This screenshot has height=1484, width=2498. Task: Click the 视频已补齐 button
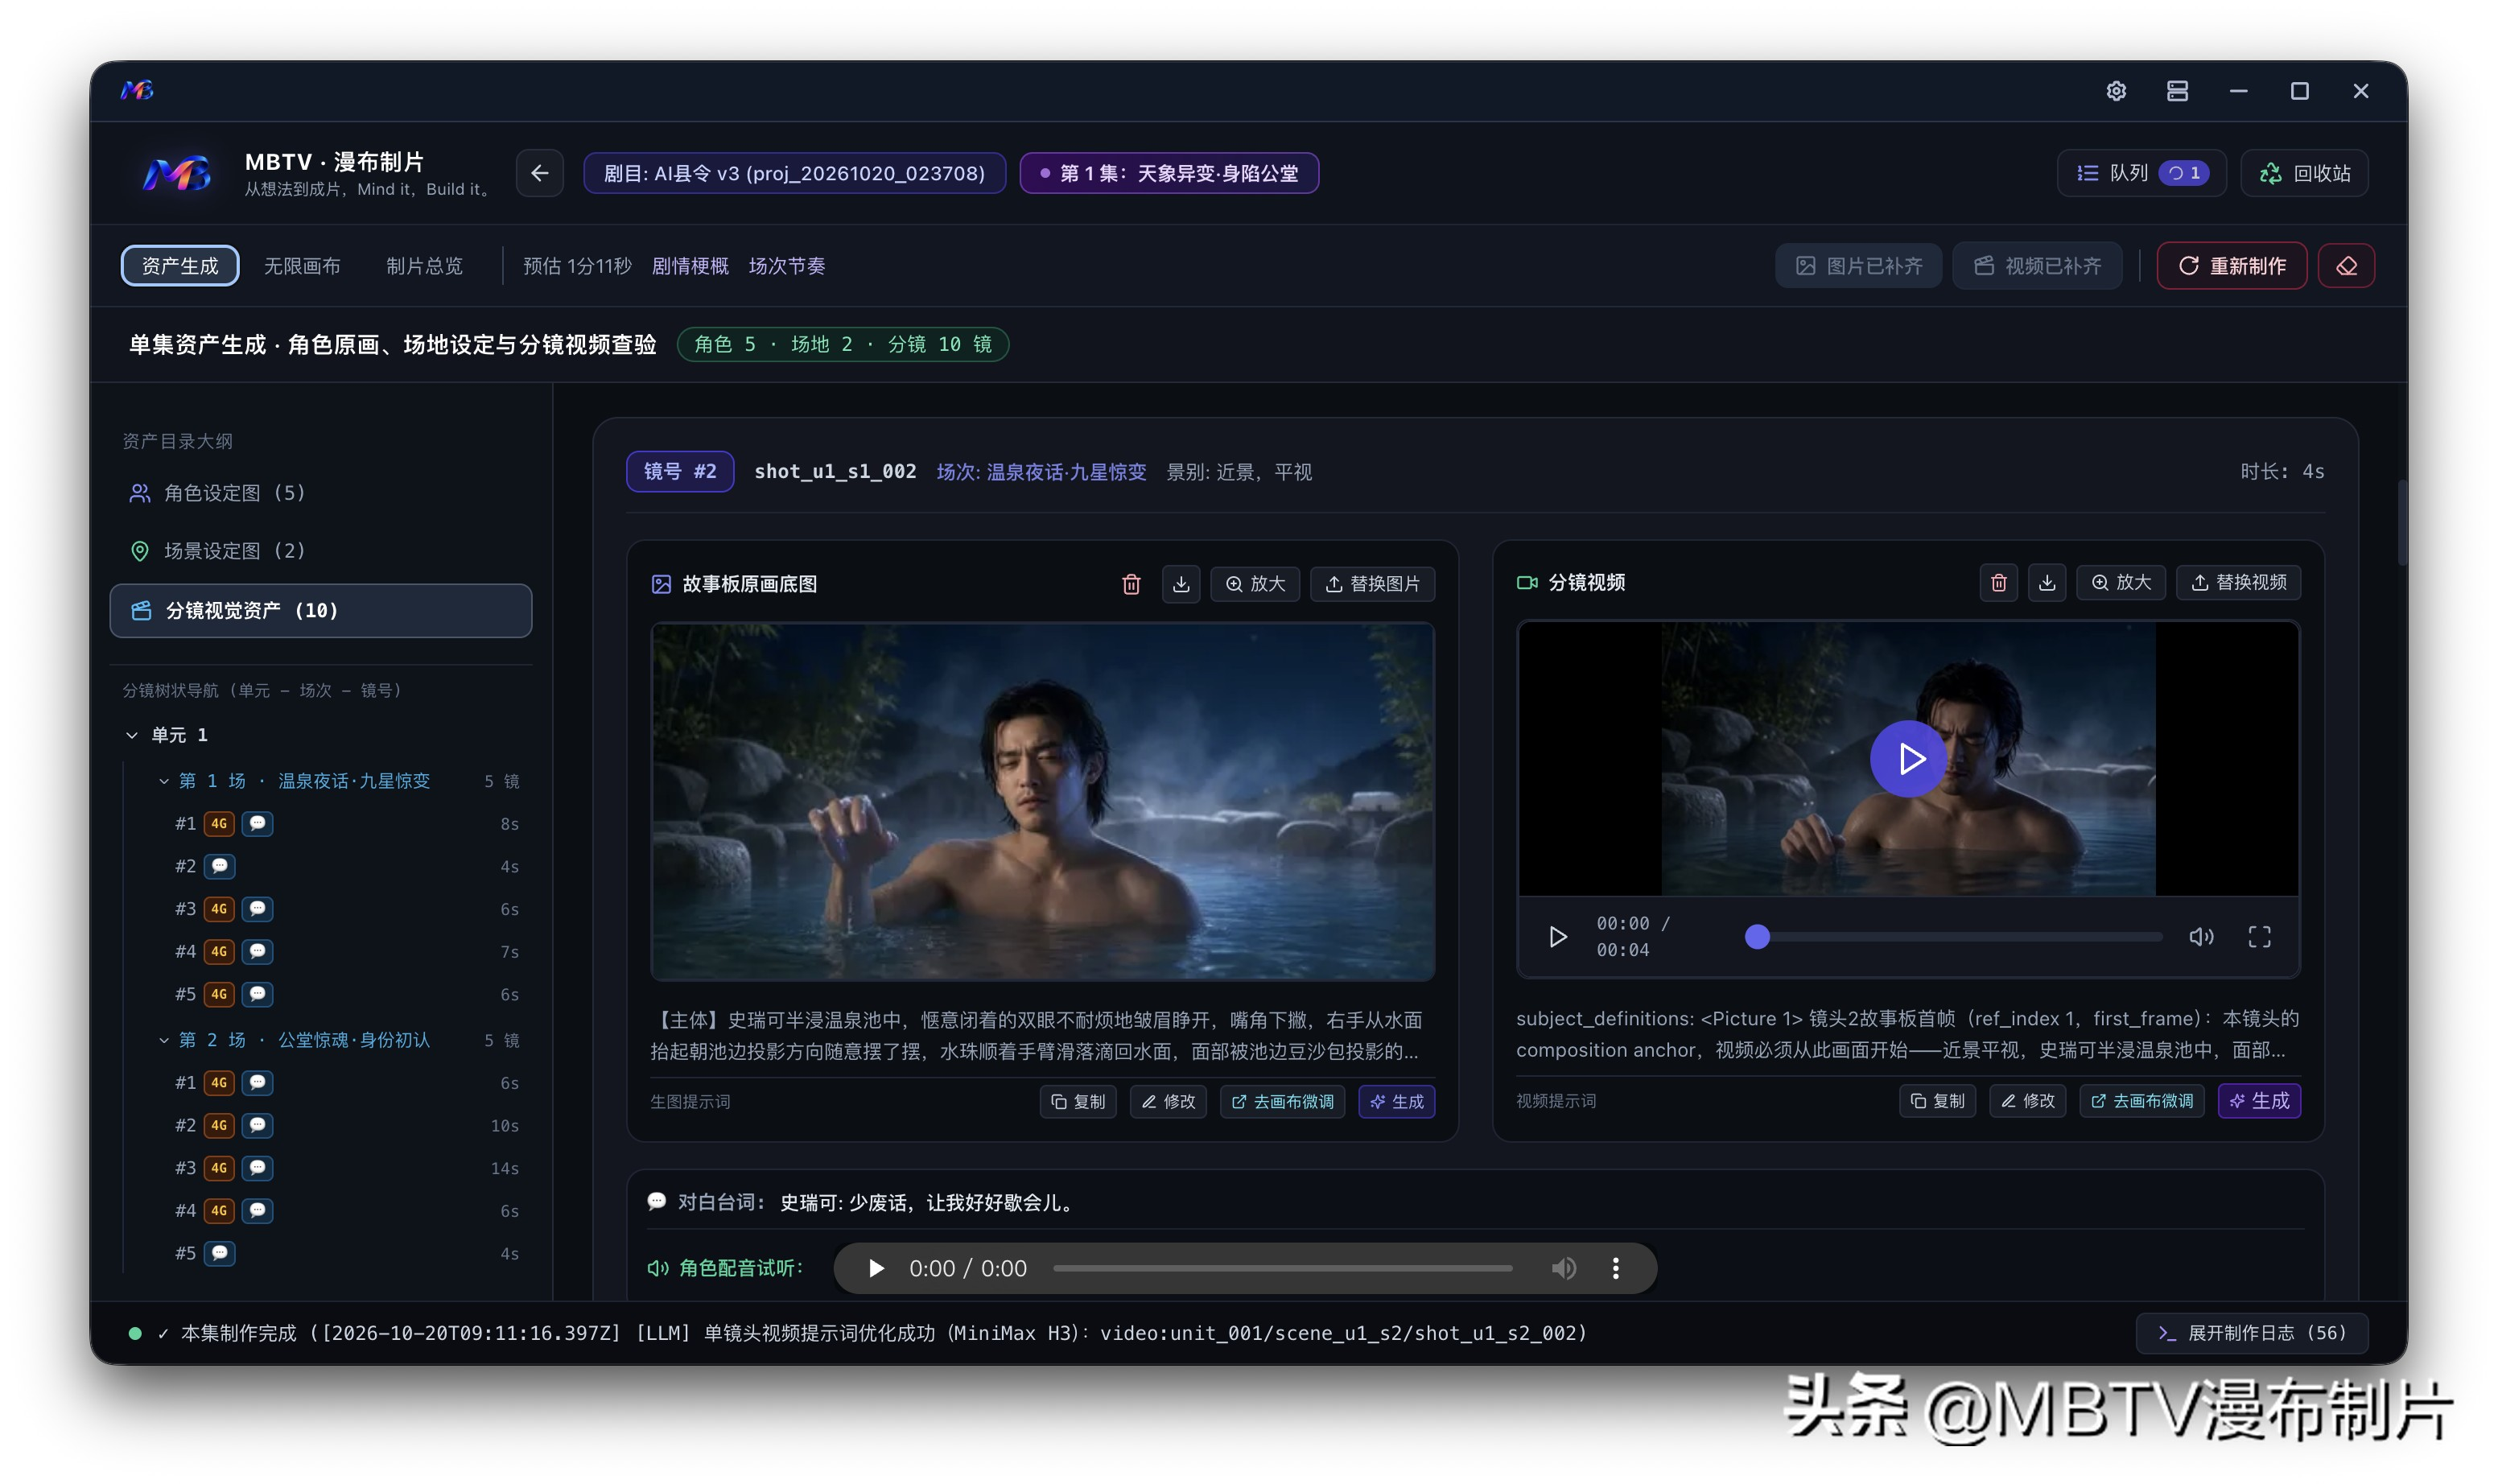pos(2037,266)
